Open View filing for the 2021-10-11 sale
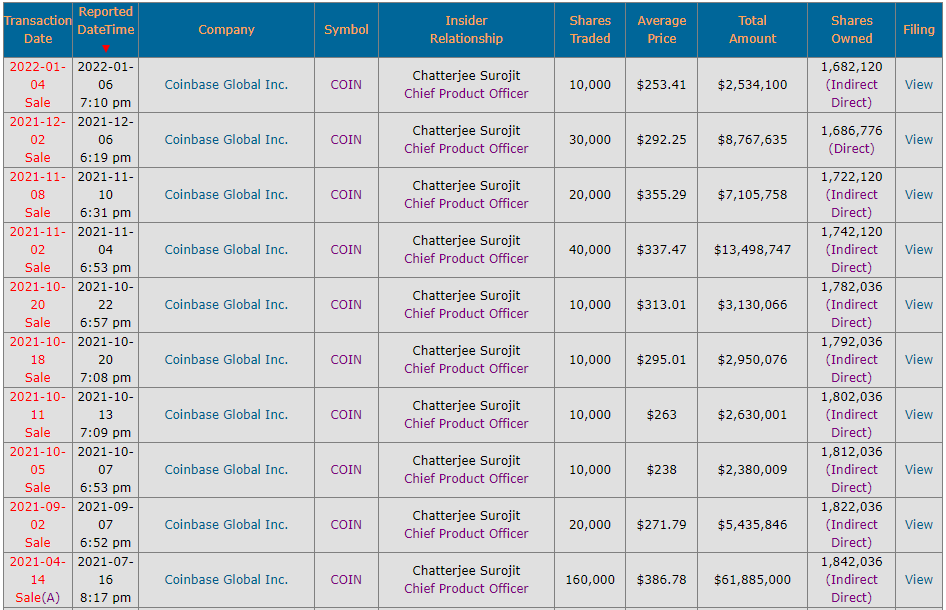Screen dimensions: 946x610 click(x=919, y=415)
